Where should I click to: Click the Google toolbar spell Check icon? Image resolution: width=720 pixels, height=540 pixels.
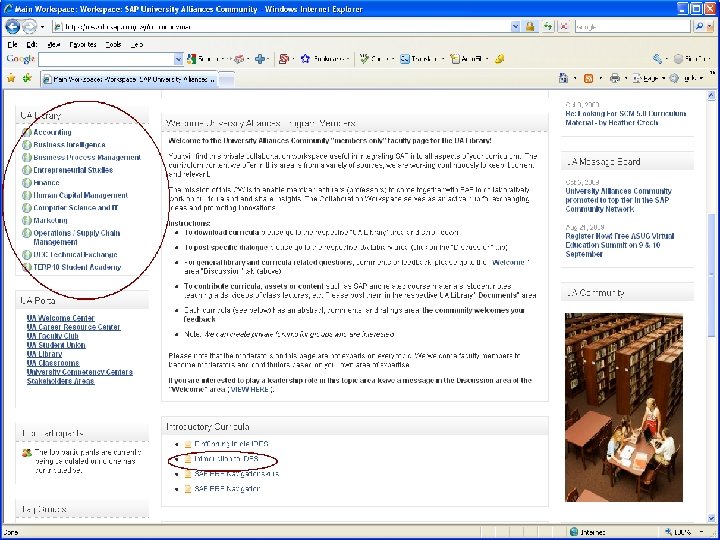pyautogui.click(x=364, y=59)
